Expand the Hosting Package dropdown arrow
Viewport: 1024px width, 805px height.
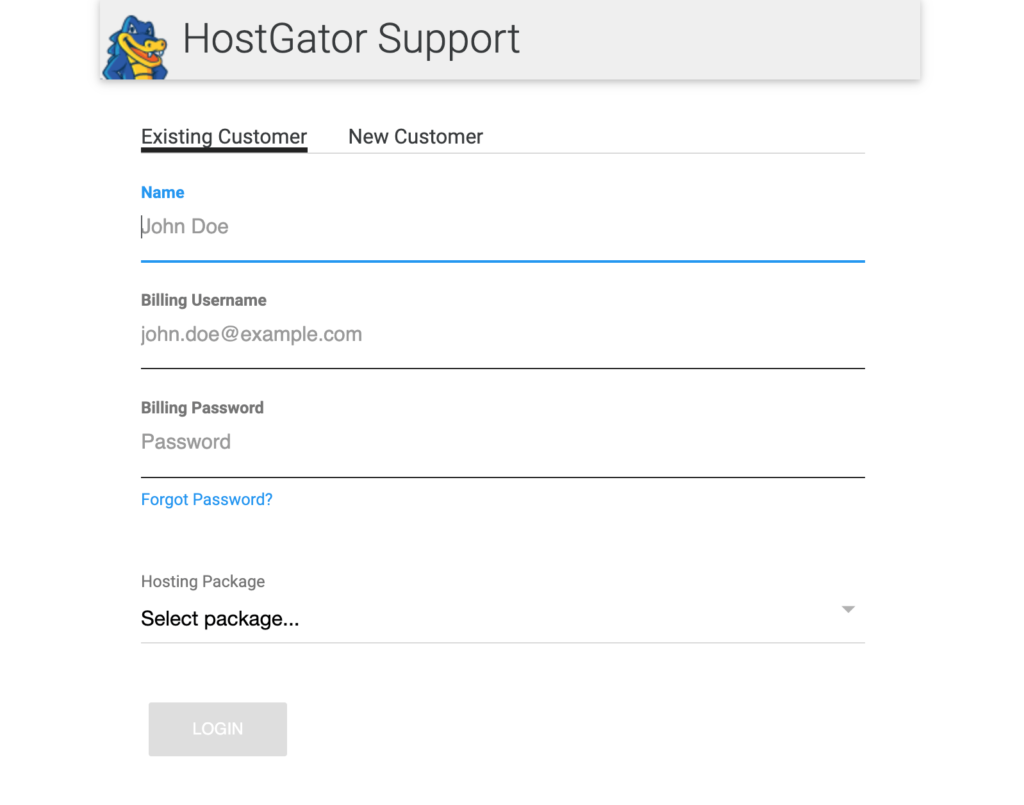(x=848, y=609)
